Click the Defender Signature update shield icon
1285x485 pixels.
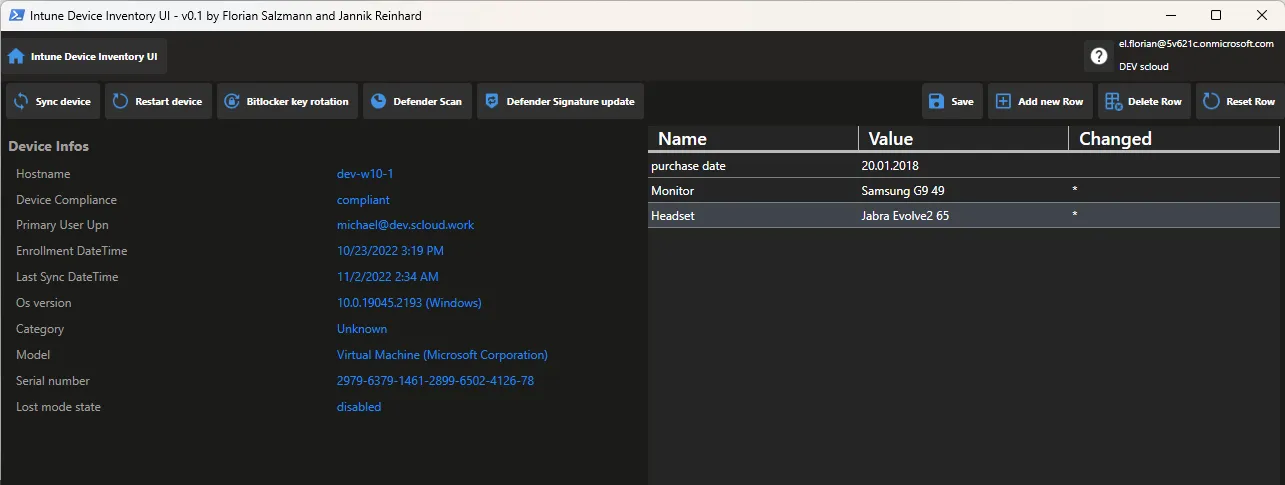(x=491, y=101)
